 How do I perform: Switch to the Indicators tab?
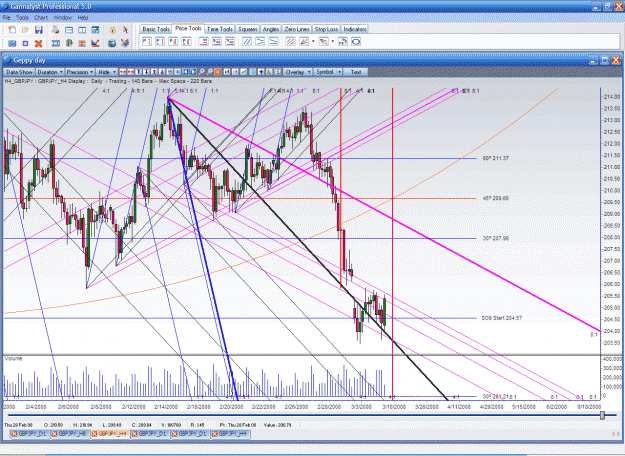355,29
